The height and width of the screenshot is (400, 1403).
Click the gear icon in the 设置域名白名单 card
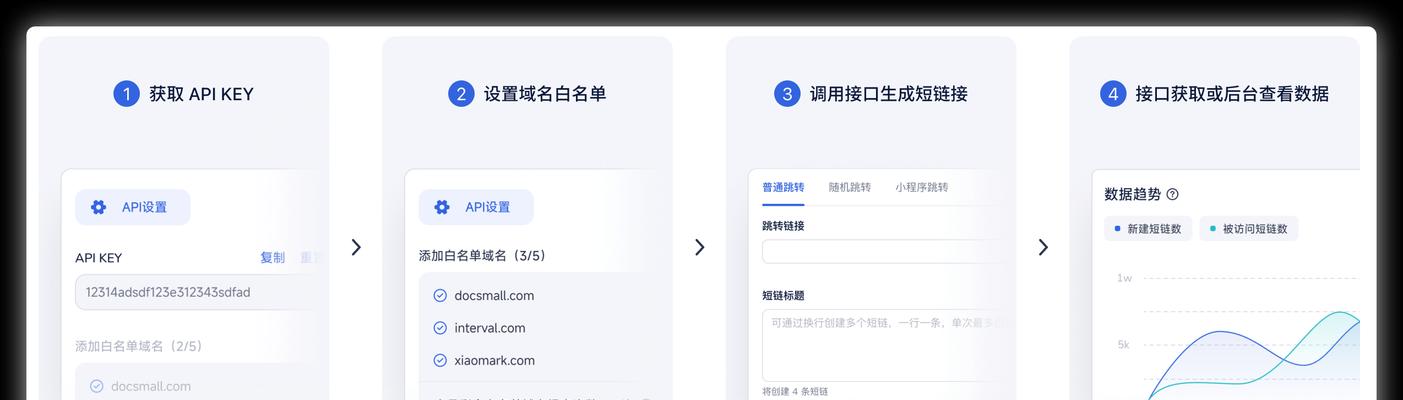441,207
